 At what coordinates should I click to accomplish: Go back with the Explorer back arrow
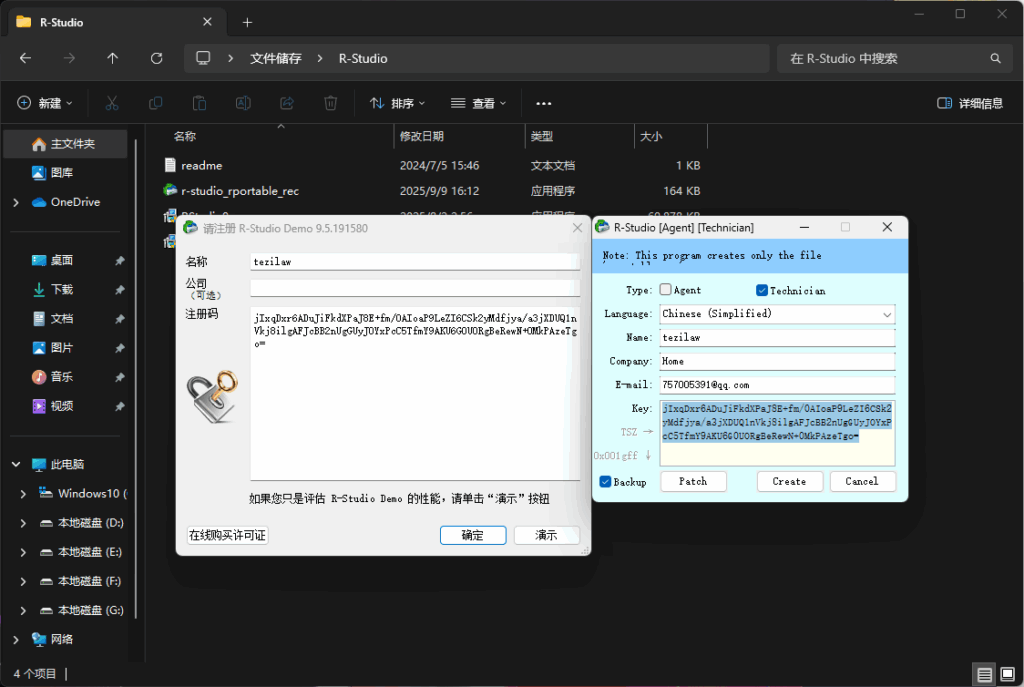point(25,58)
